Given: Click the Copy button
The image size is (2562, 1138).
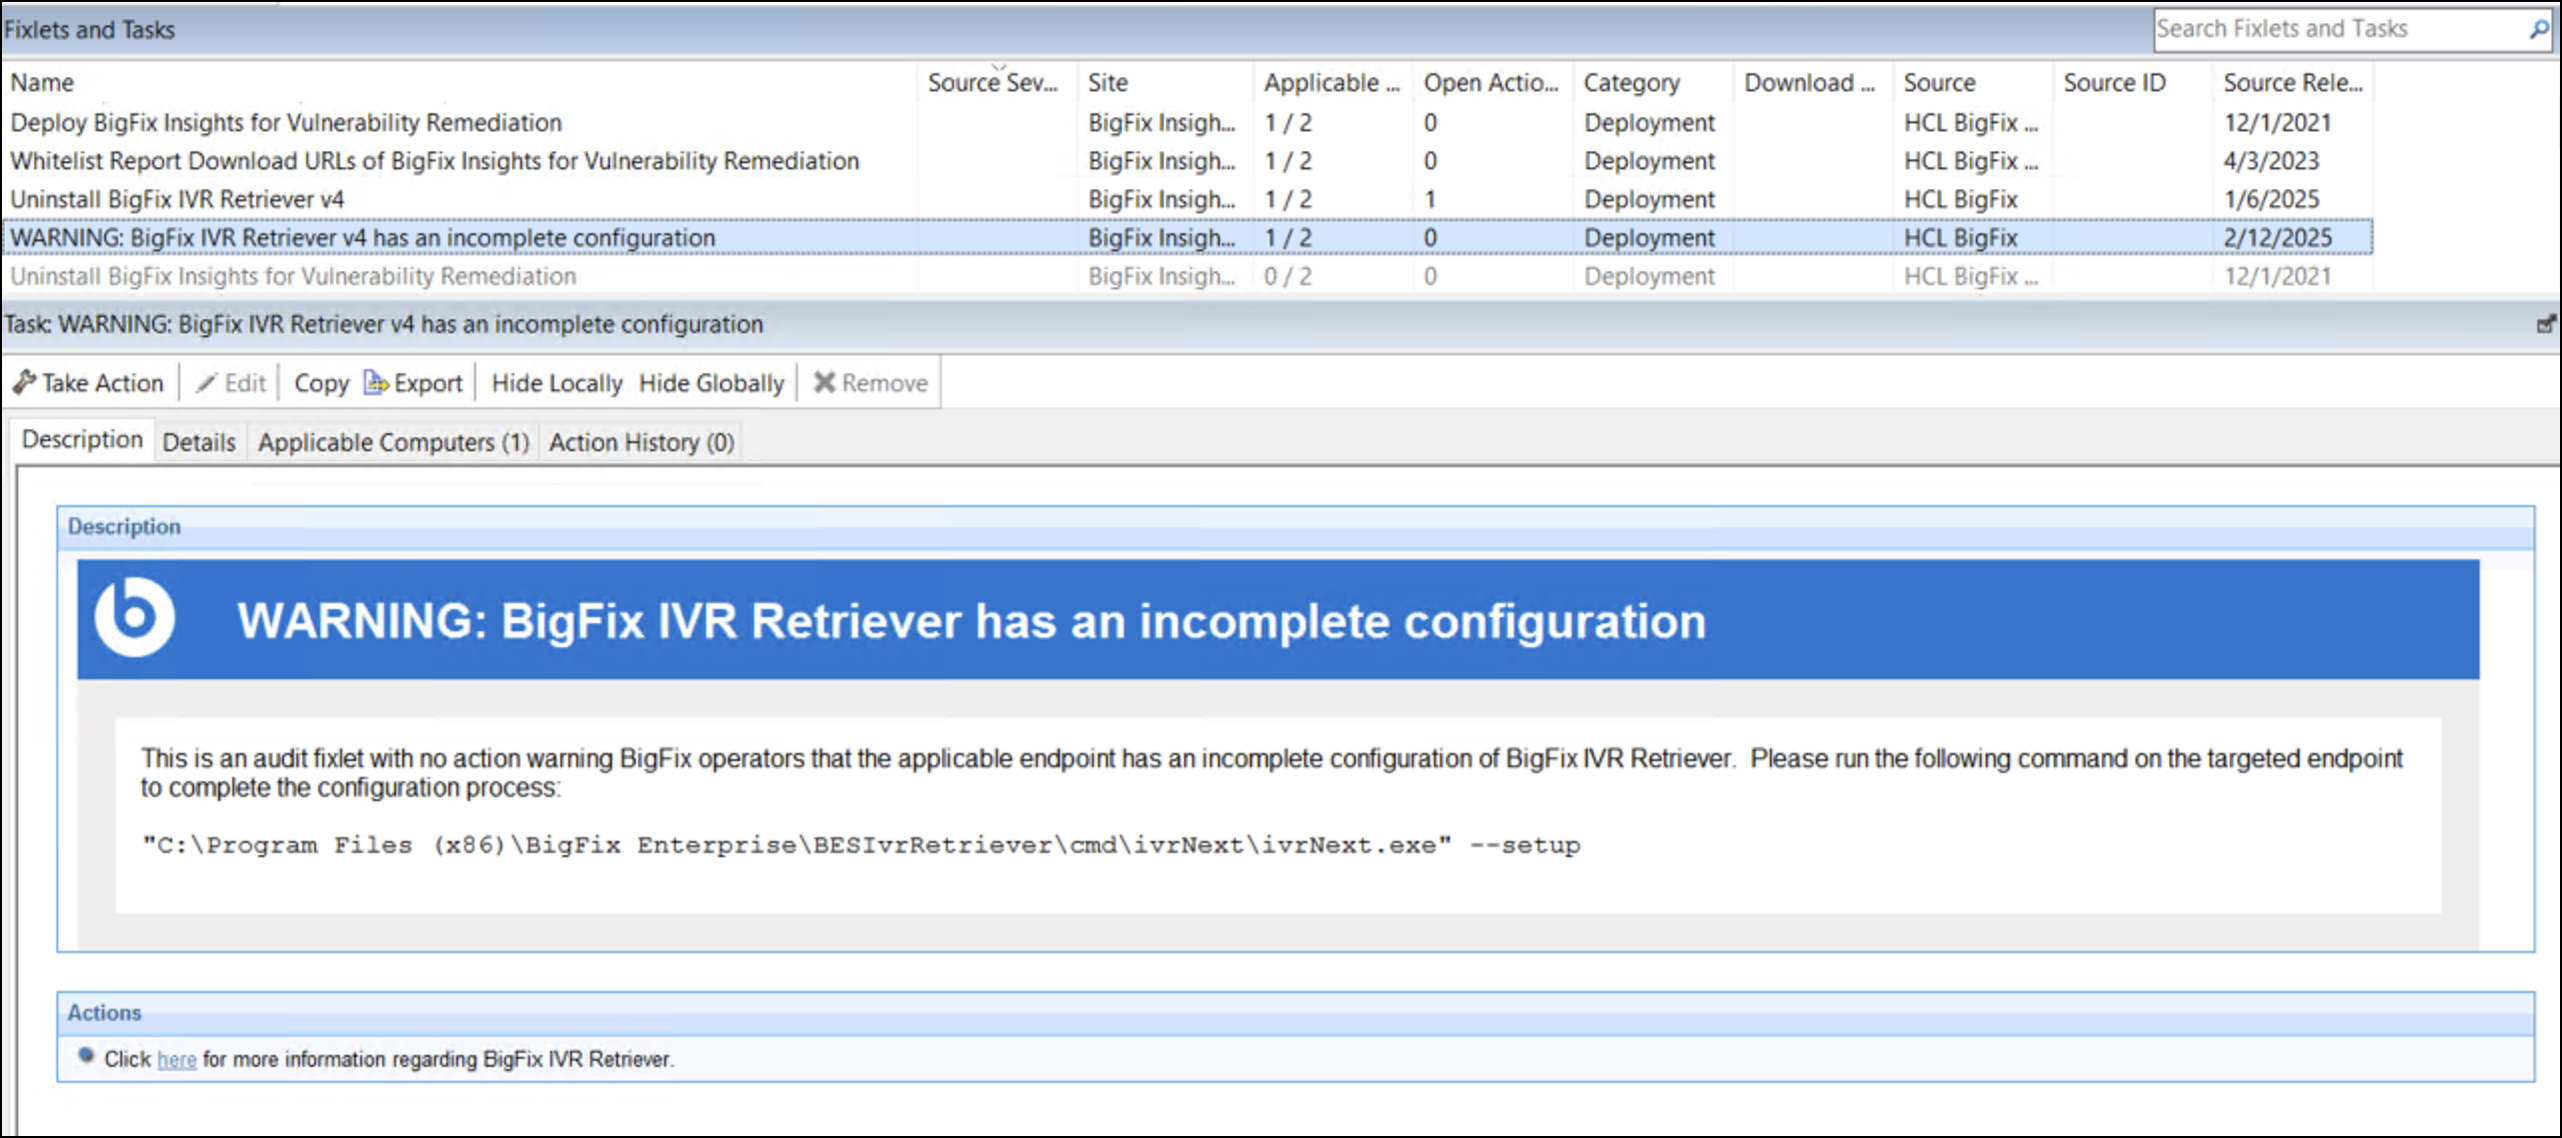Looking at the screenshot, I should 321,383.
